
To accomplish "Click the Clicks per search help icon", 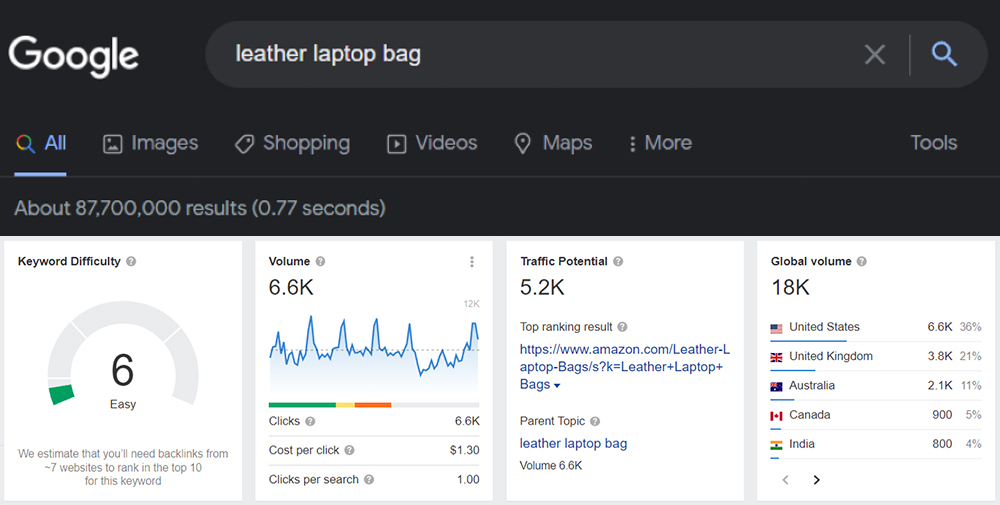I will [369, 479].
